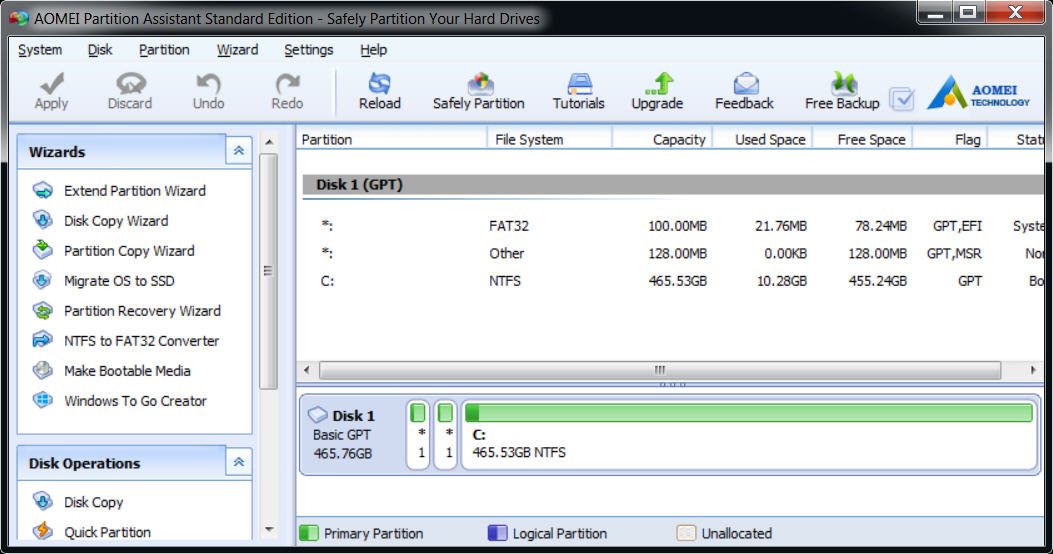Open the Disk menu

click(x=100, y=50)
